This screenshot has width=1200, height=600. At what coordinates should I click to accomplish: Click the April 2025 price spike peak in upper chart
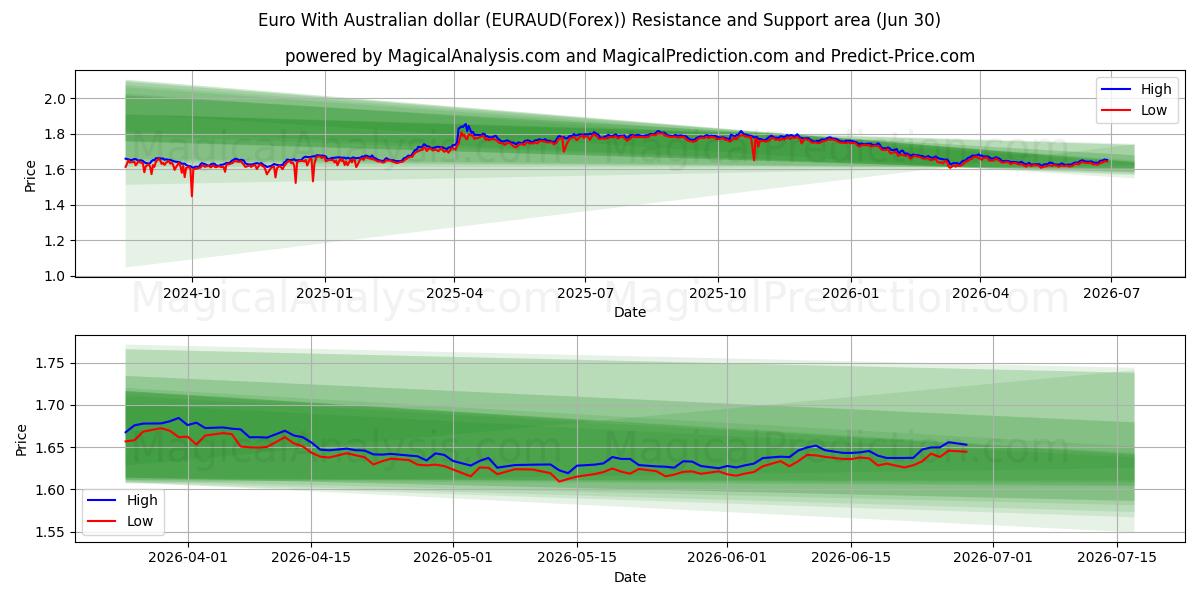point(465,125)
